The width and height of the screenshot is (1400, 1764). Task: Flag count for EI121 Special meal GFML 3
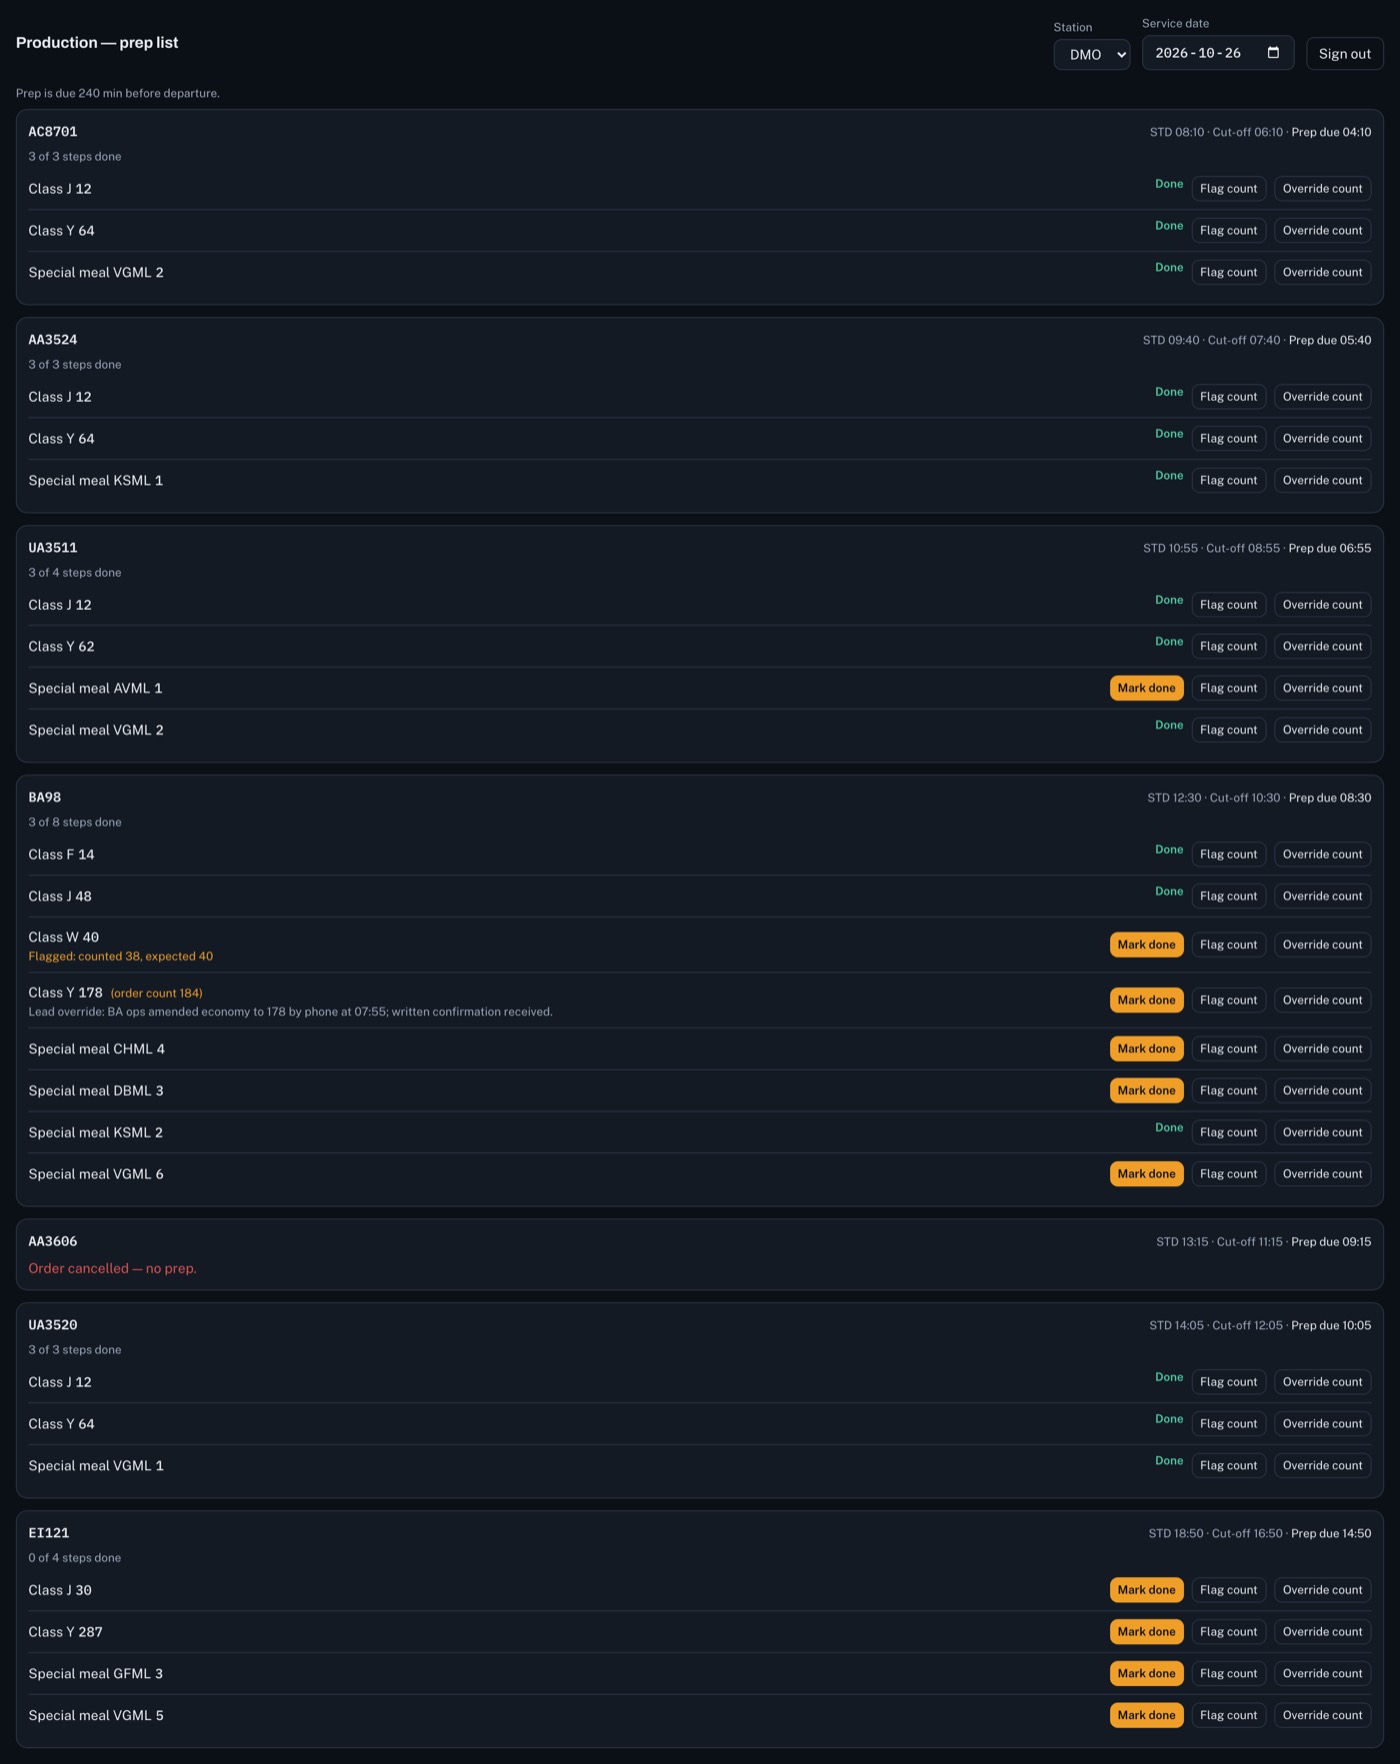[x=1229, y=1674]
